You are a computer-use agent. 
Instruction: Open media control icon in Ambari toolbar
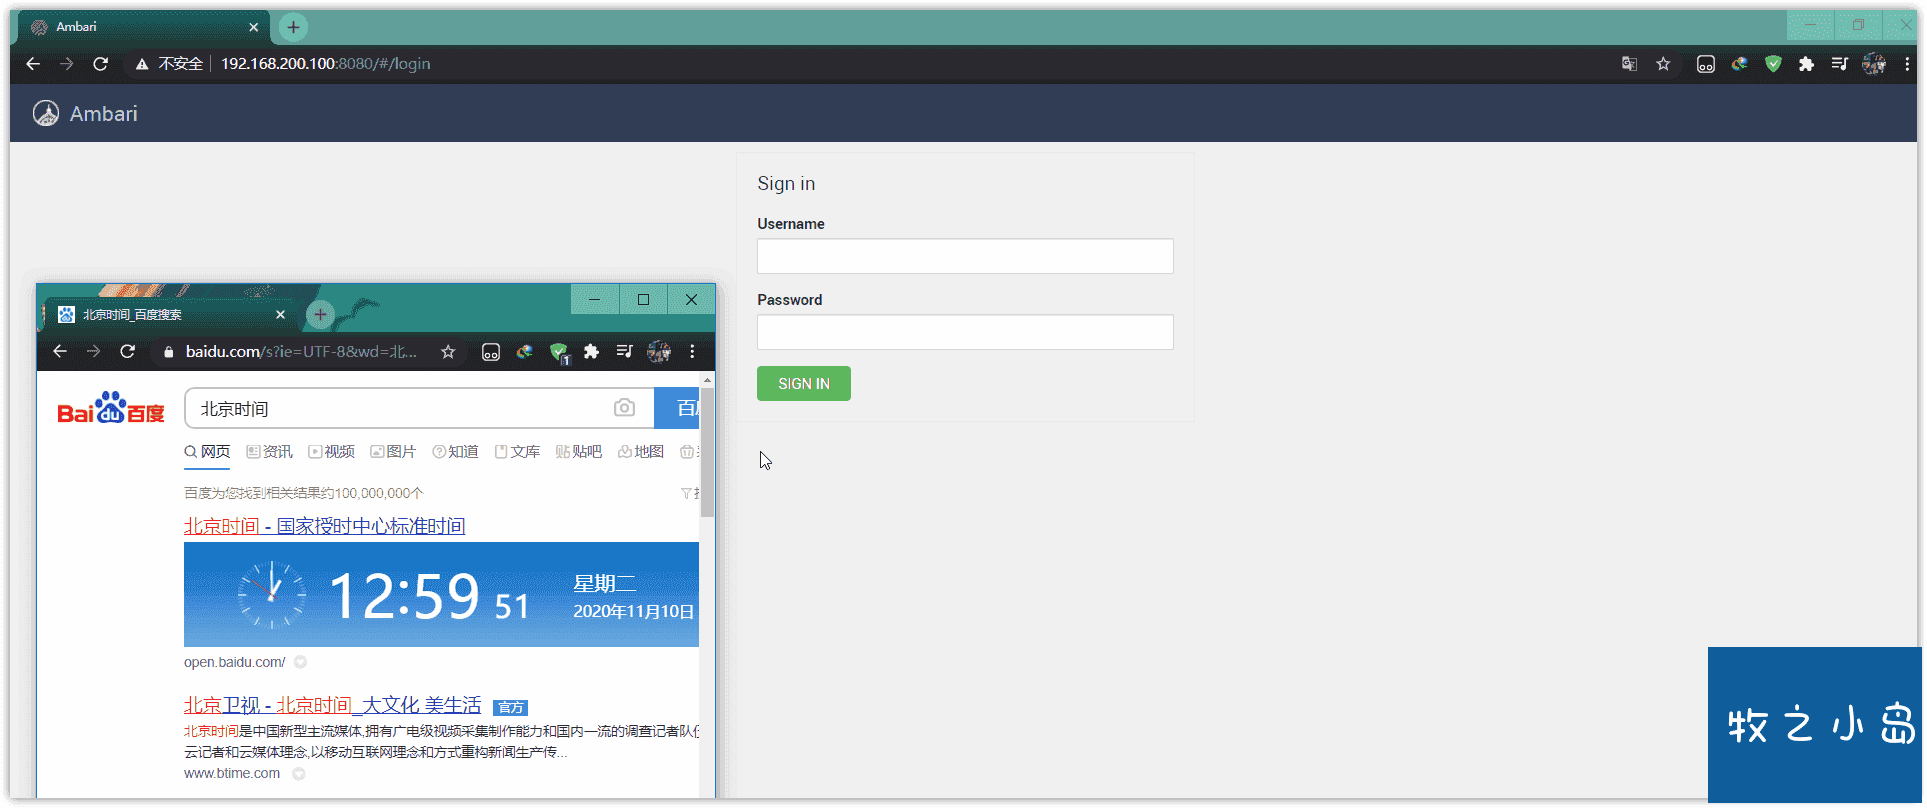[x=1840, y=64]
